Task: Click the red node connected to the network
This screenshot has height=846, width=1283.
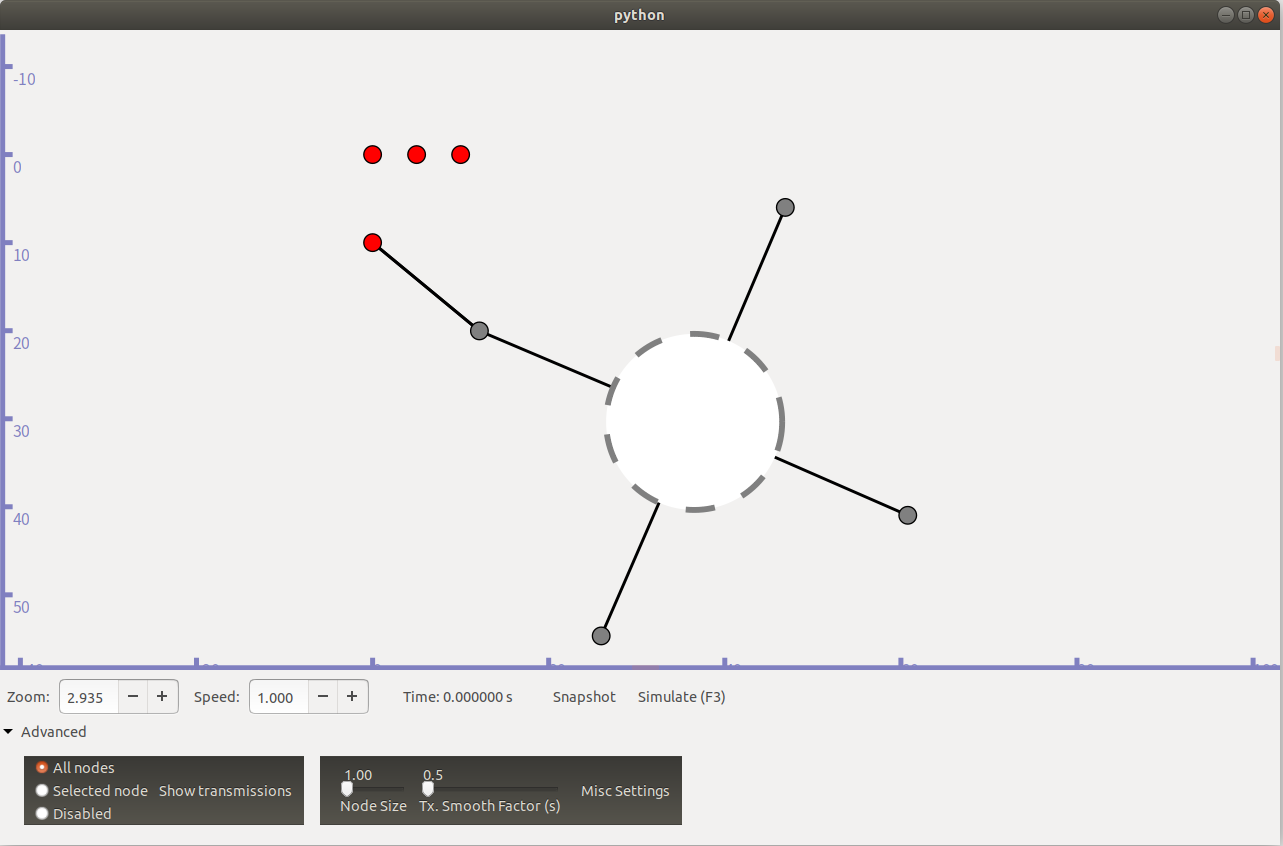Action: 372,242
